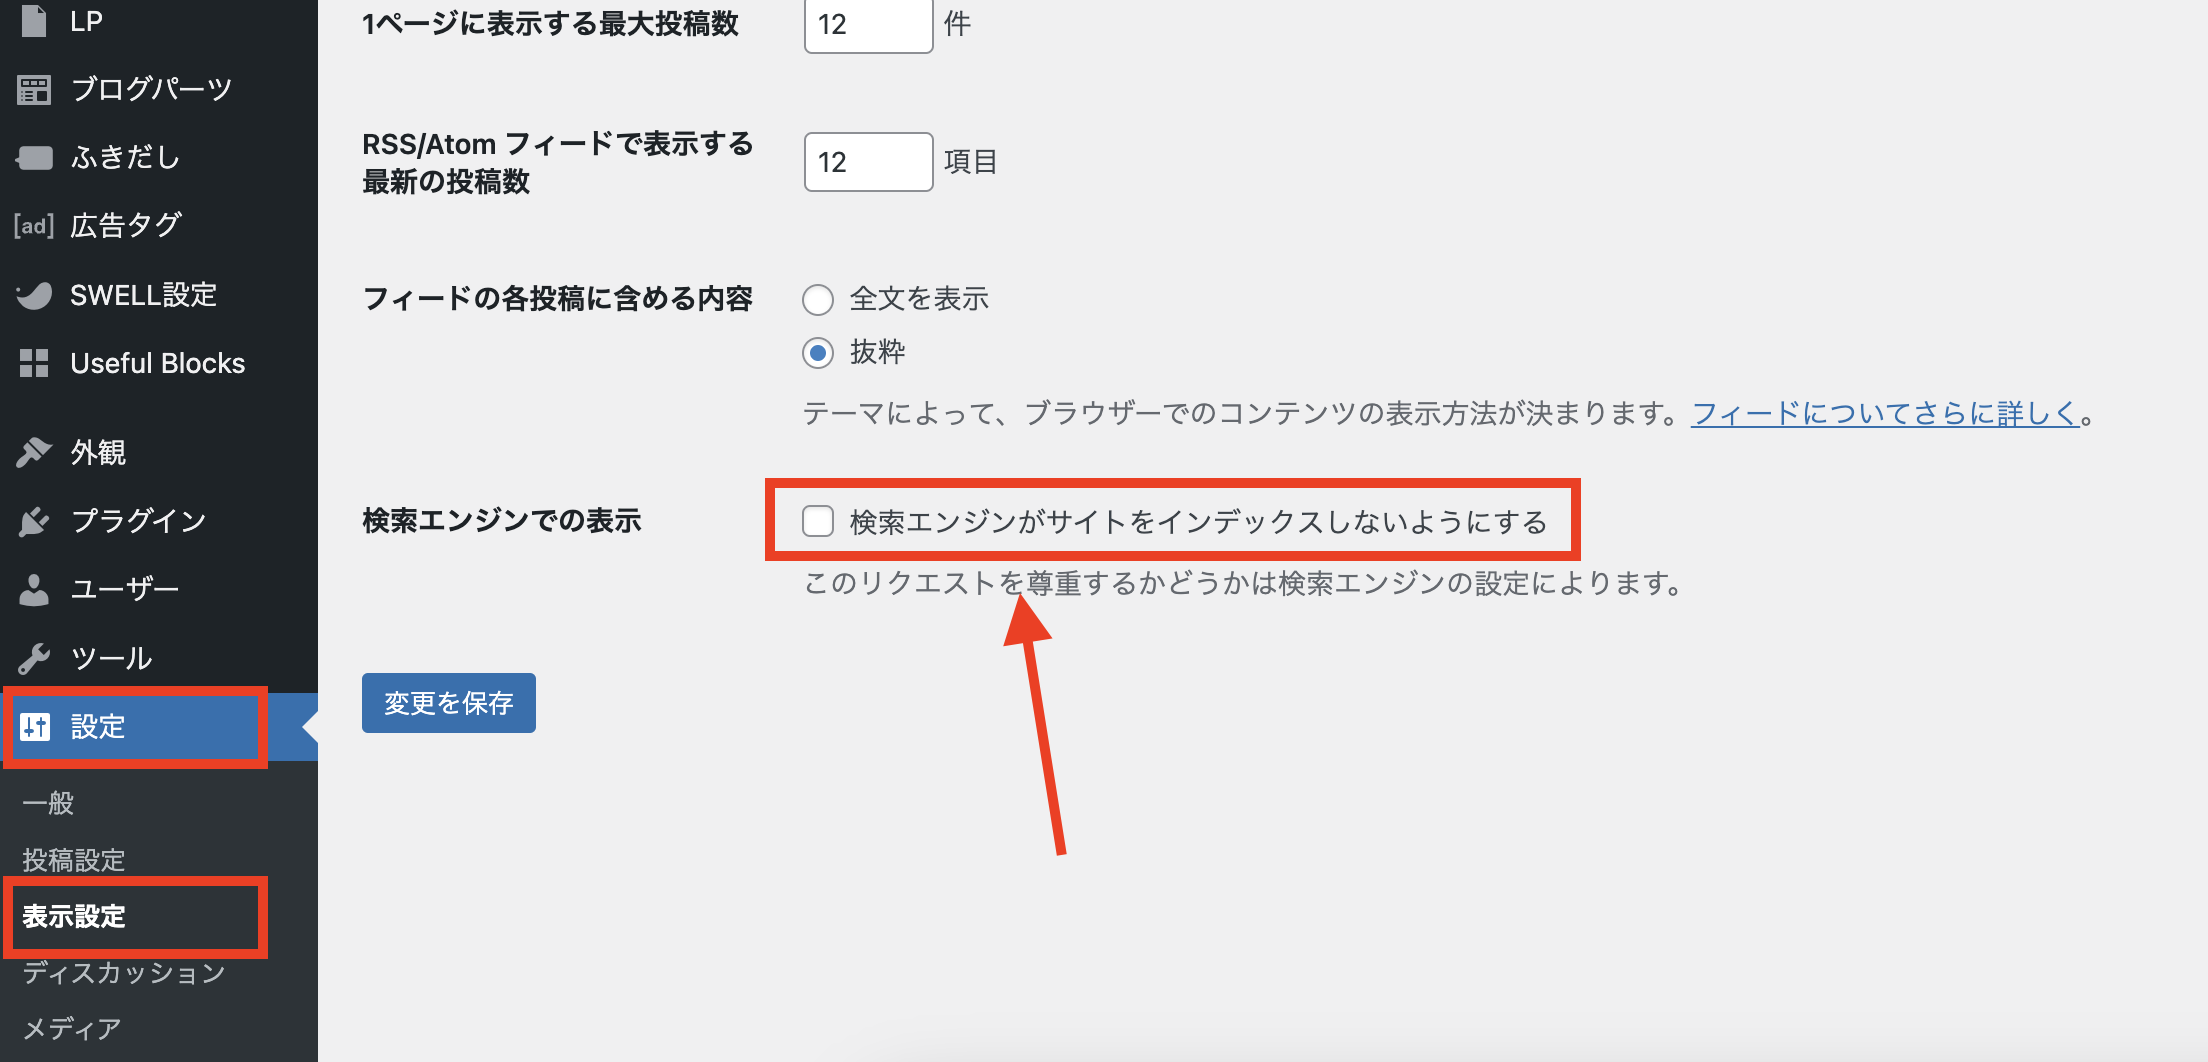Click the SWELL設定 wave icon
Screen dimensions: 2208x1062
(x=34, y=295)
